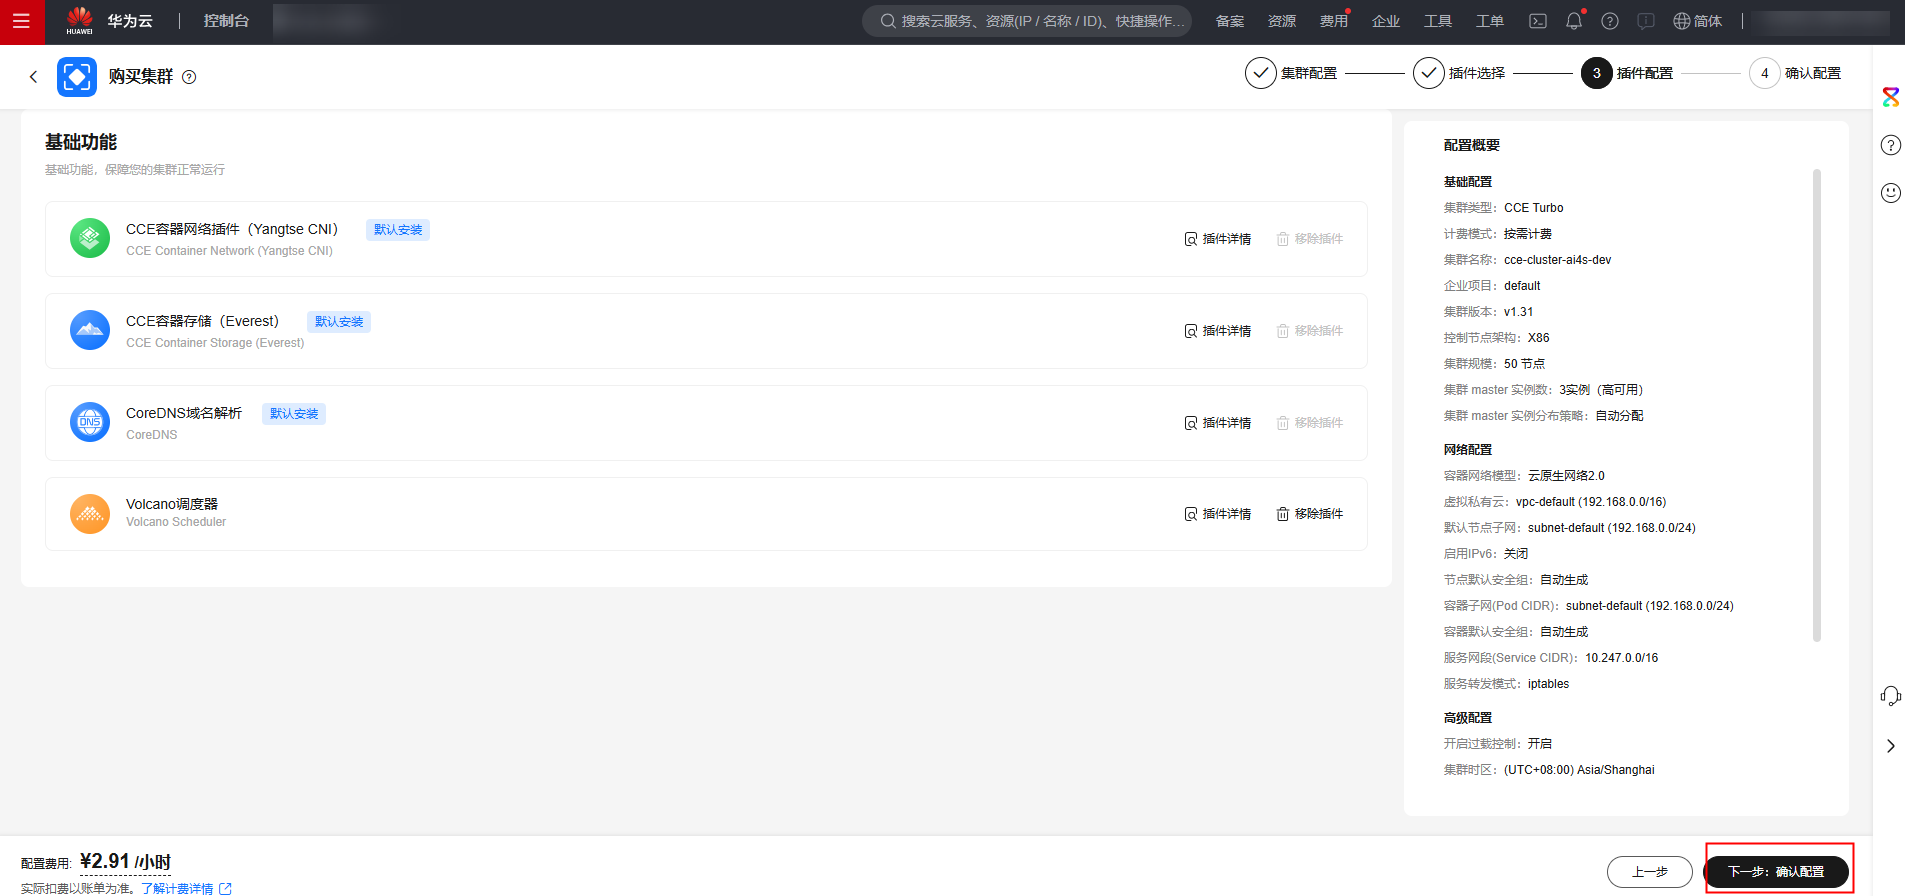
Task: Open the 资源 menu
Action: pyautogui.click(x=1282, y=21)
